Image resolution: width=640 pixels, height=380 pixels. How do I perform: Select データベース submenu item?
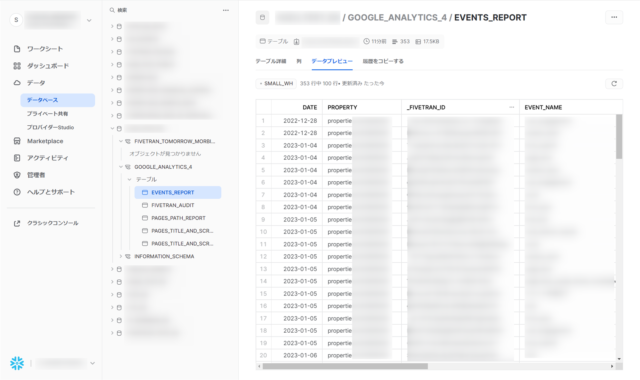tap(58, 100)
